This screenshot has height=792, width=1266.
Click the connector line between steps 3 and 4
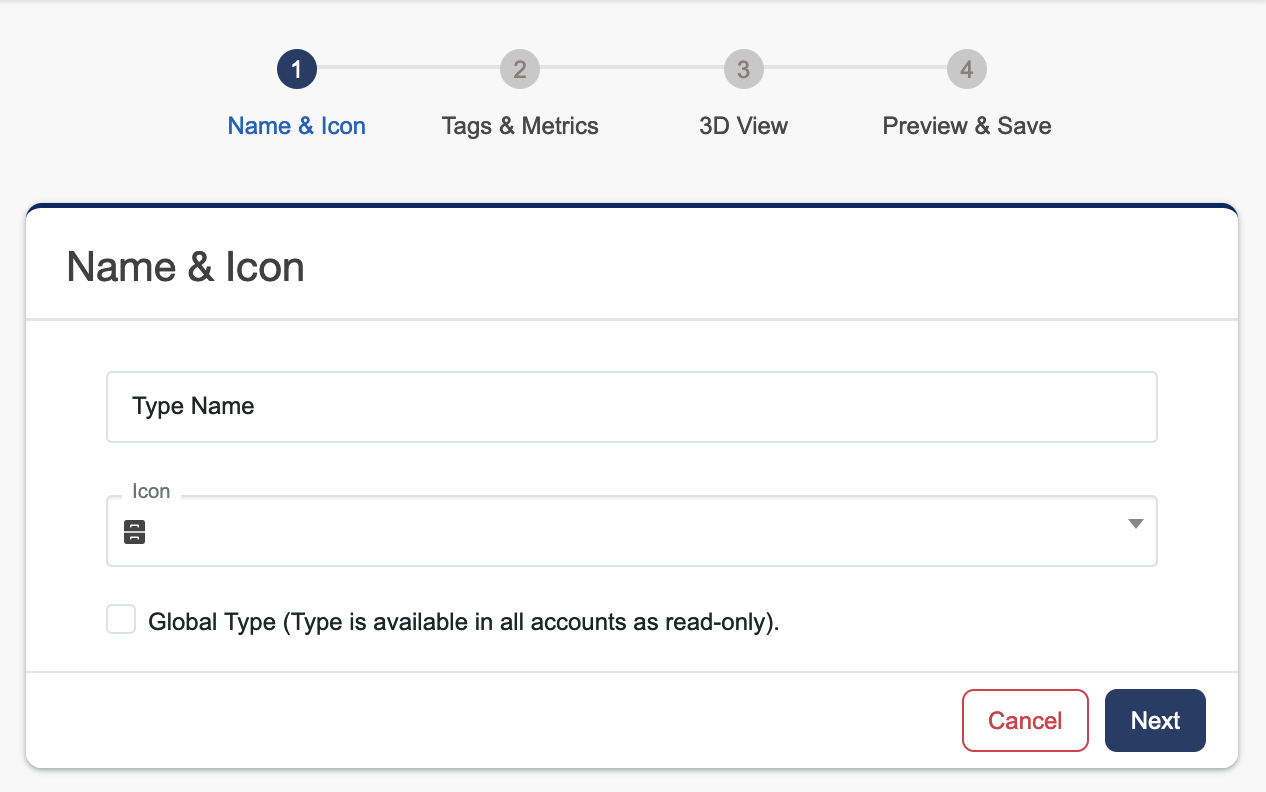click(855, 67)
